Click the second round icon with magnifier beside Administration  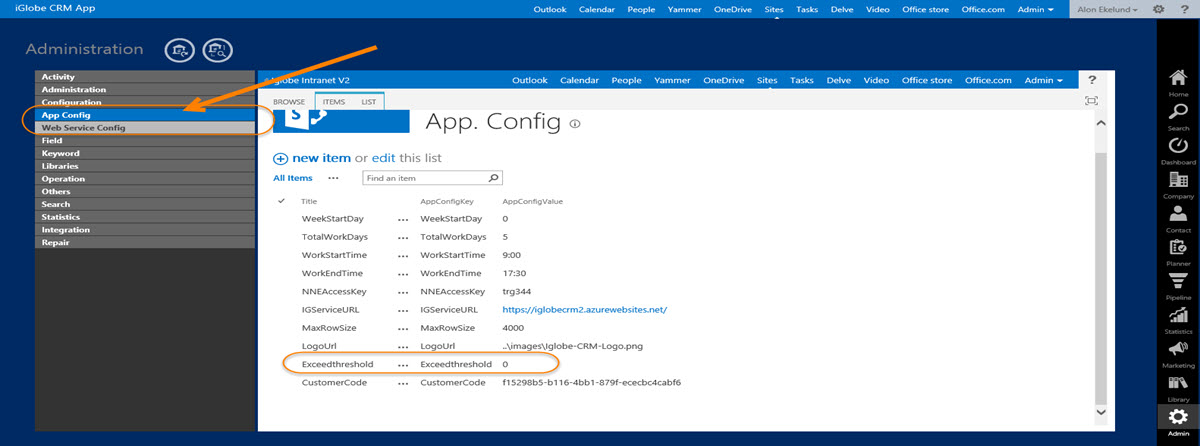click(217, 50)
